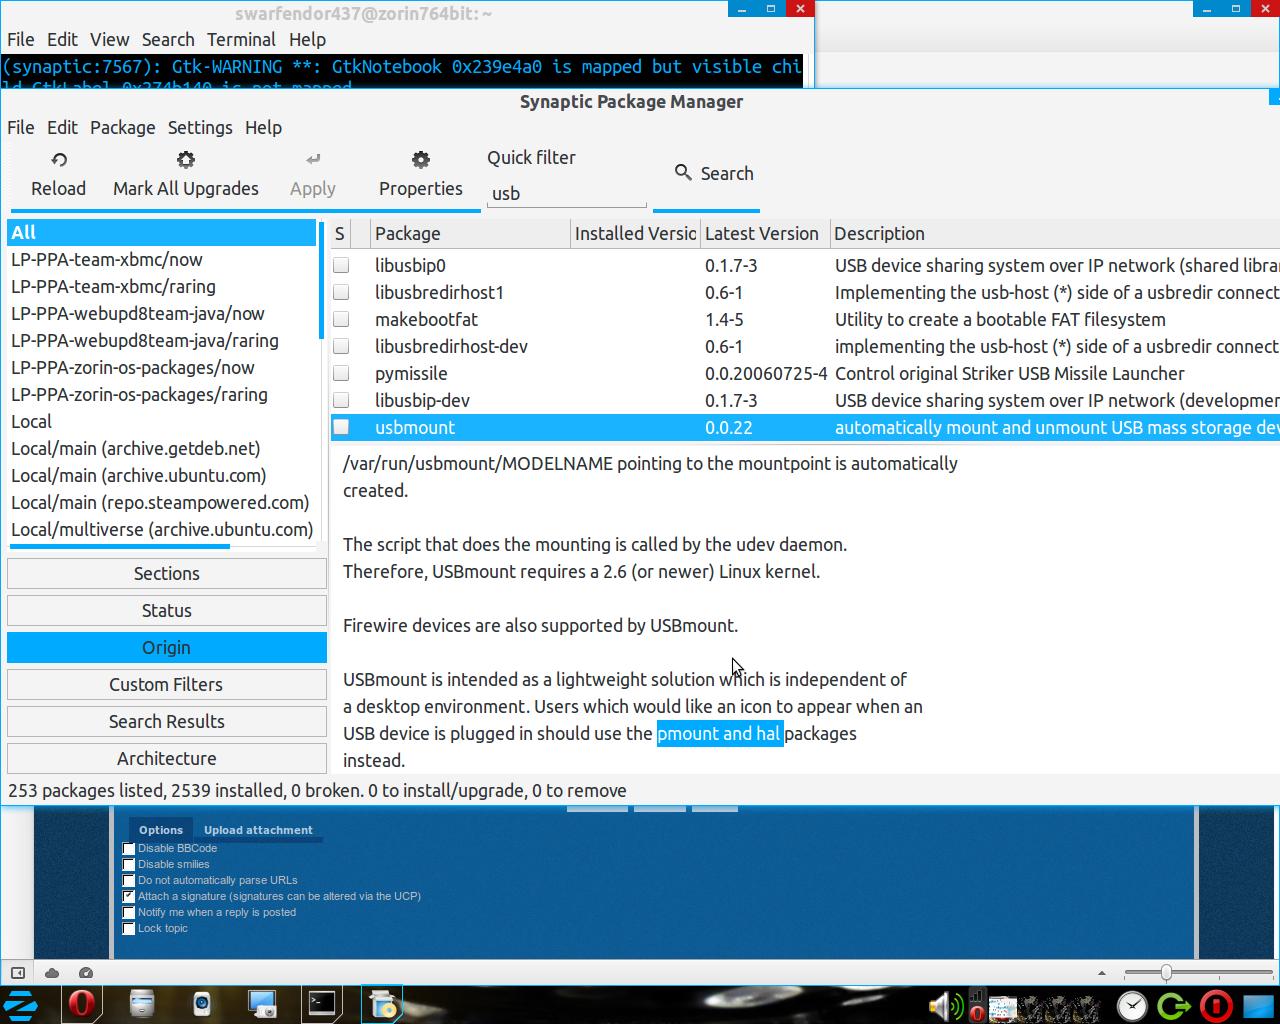Sort by the Installed Version column header
1280x1024 pixels.
[x=635, y=233]
